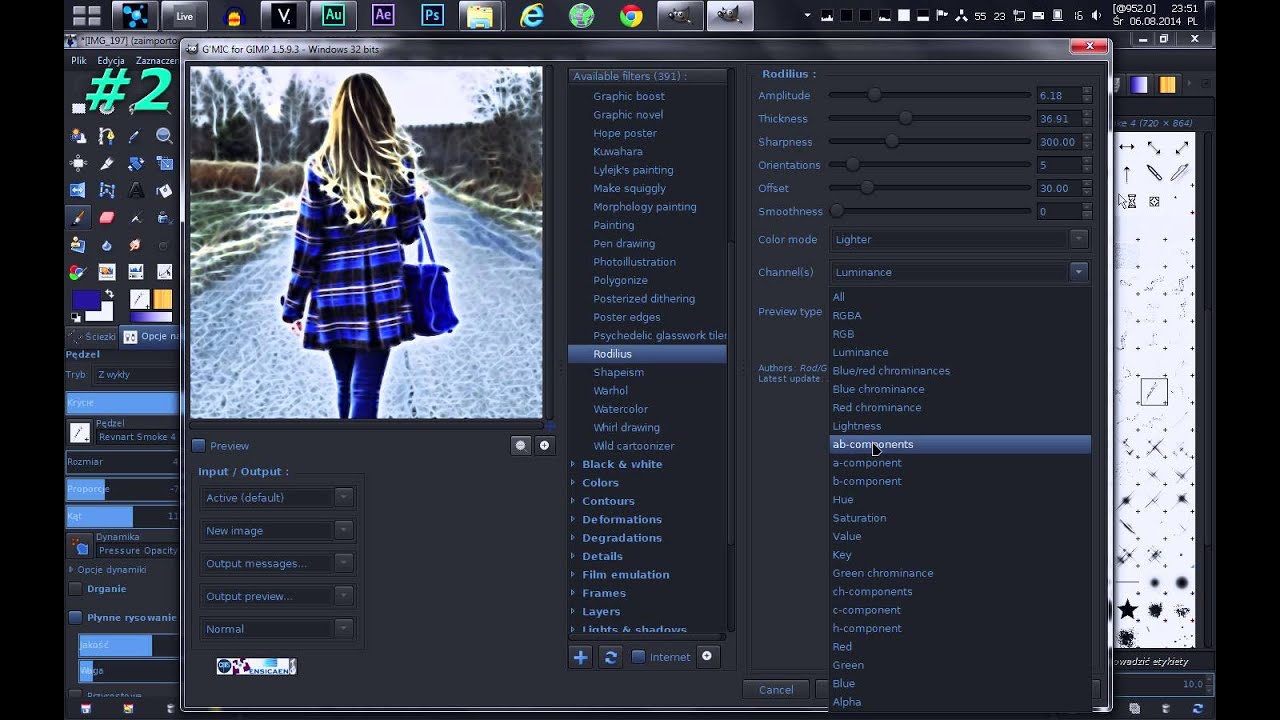Select the color picker tool in GIMP toolbox
Screen dimensions: 1280x720
136,136
